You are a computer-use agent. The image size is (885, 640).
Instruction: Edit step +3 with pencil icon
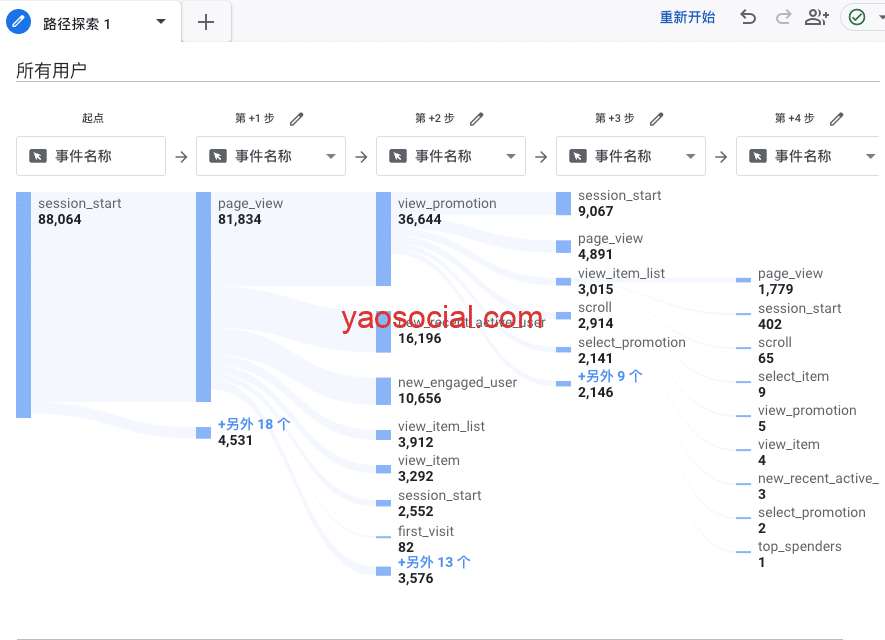pos(657,119)
